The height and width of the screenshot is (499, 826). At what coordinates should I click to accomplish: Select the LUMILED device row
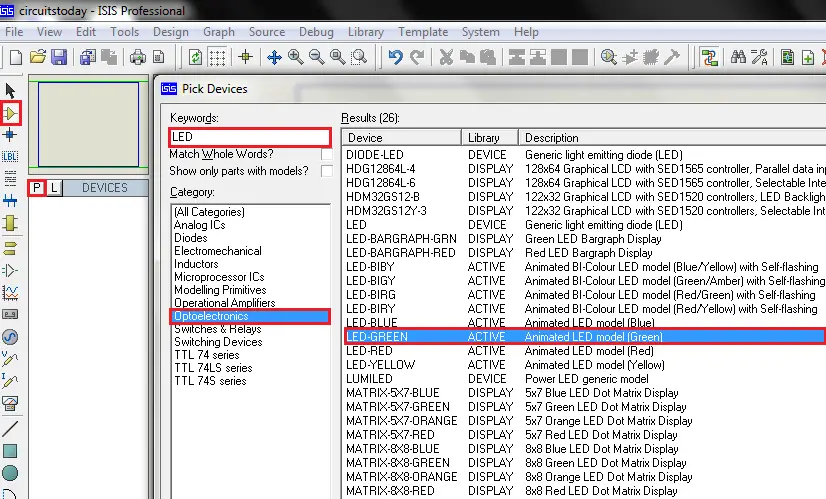coord(585,379)
